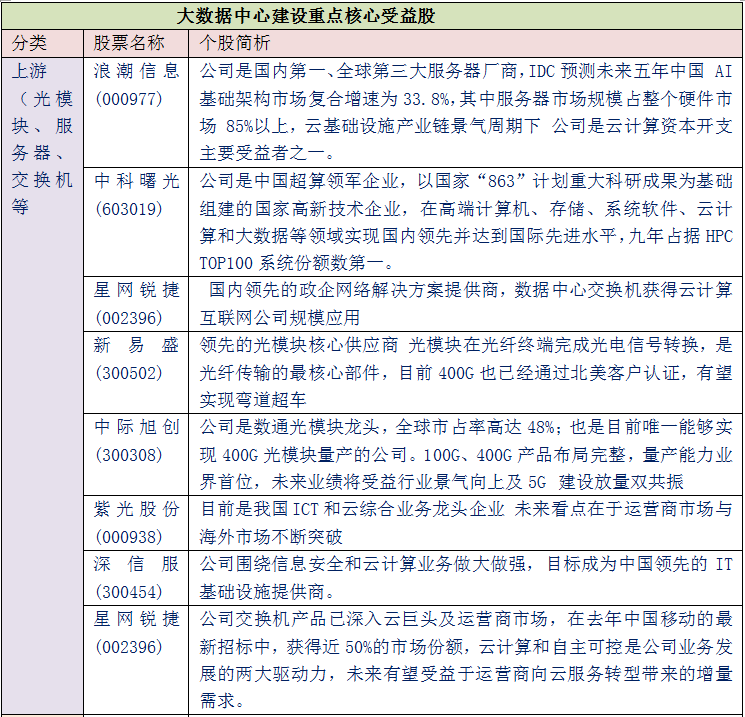
Task: Click the 星网锐捷 name beside 公司交换机产品已深入云巨头
Action: coord(136,619)
